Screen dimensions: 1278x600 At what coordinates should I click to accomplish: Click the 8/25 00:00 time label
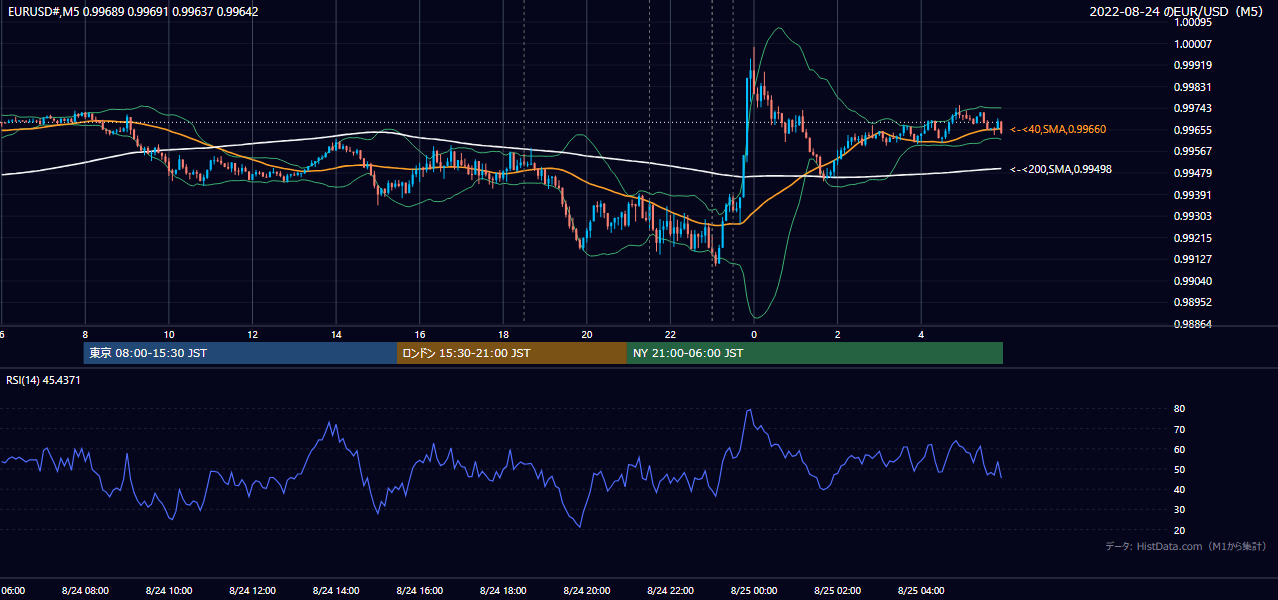pyautogui.click(x=754, y=591)
